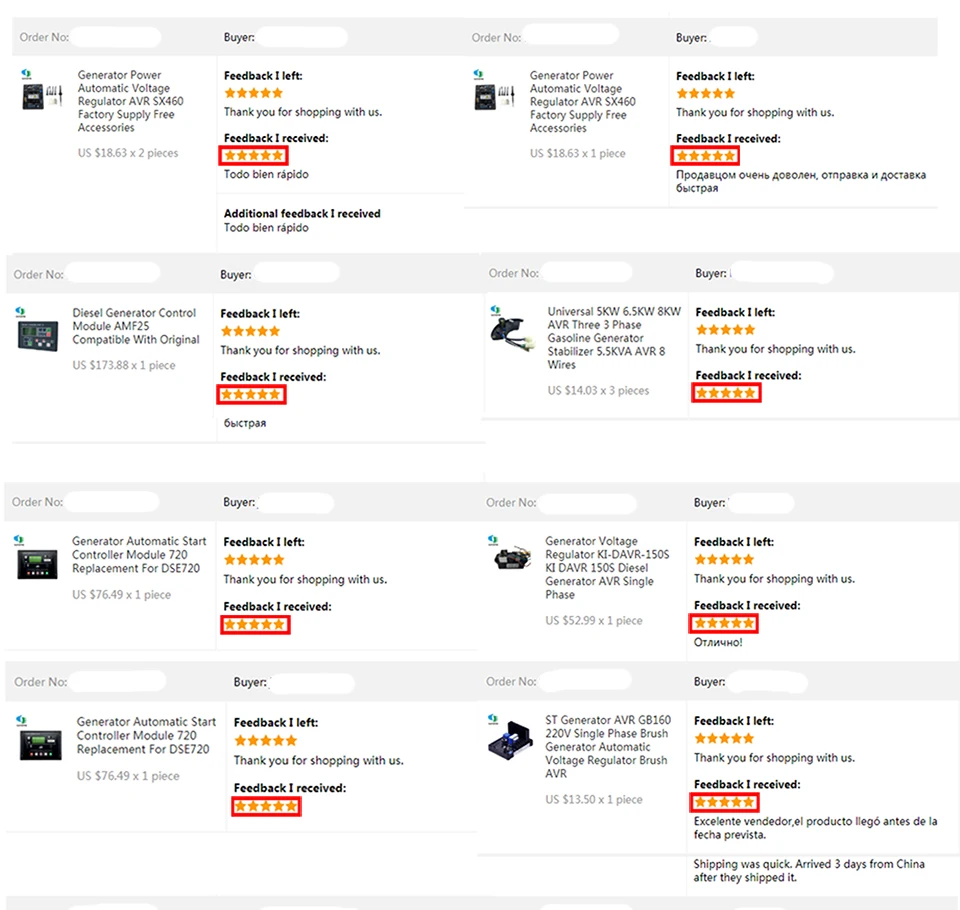The image size is (960, 910).
Task: Click received stars above the "Excelente vendedor" review
Action: pyautogui.click(x=724, y=802)
